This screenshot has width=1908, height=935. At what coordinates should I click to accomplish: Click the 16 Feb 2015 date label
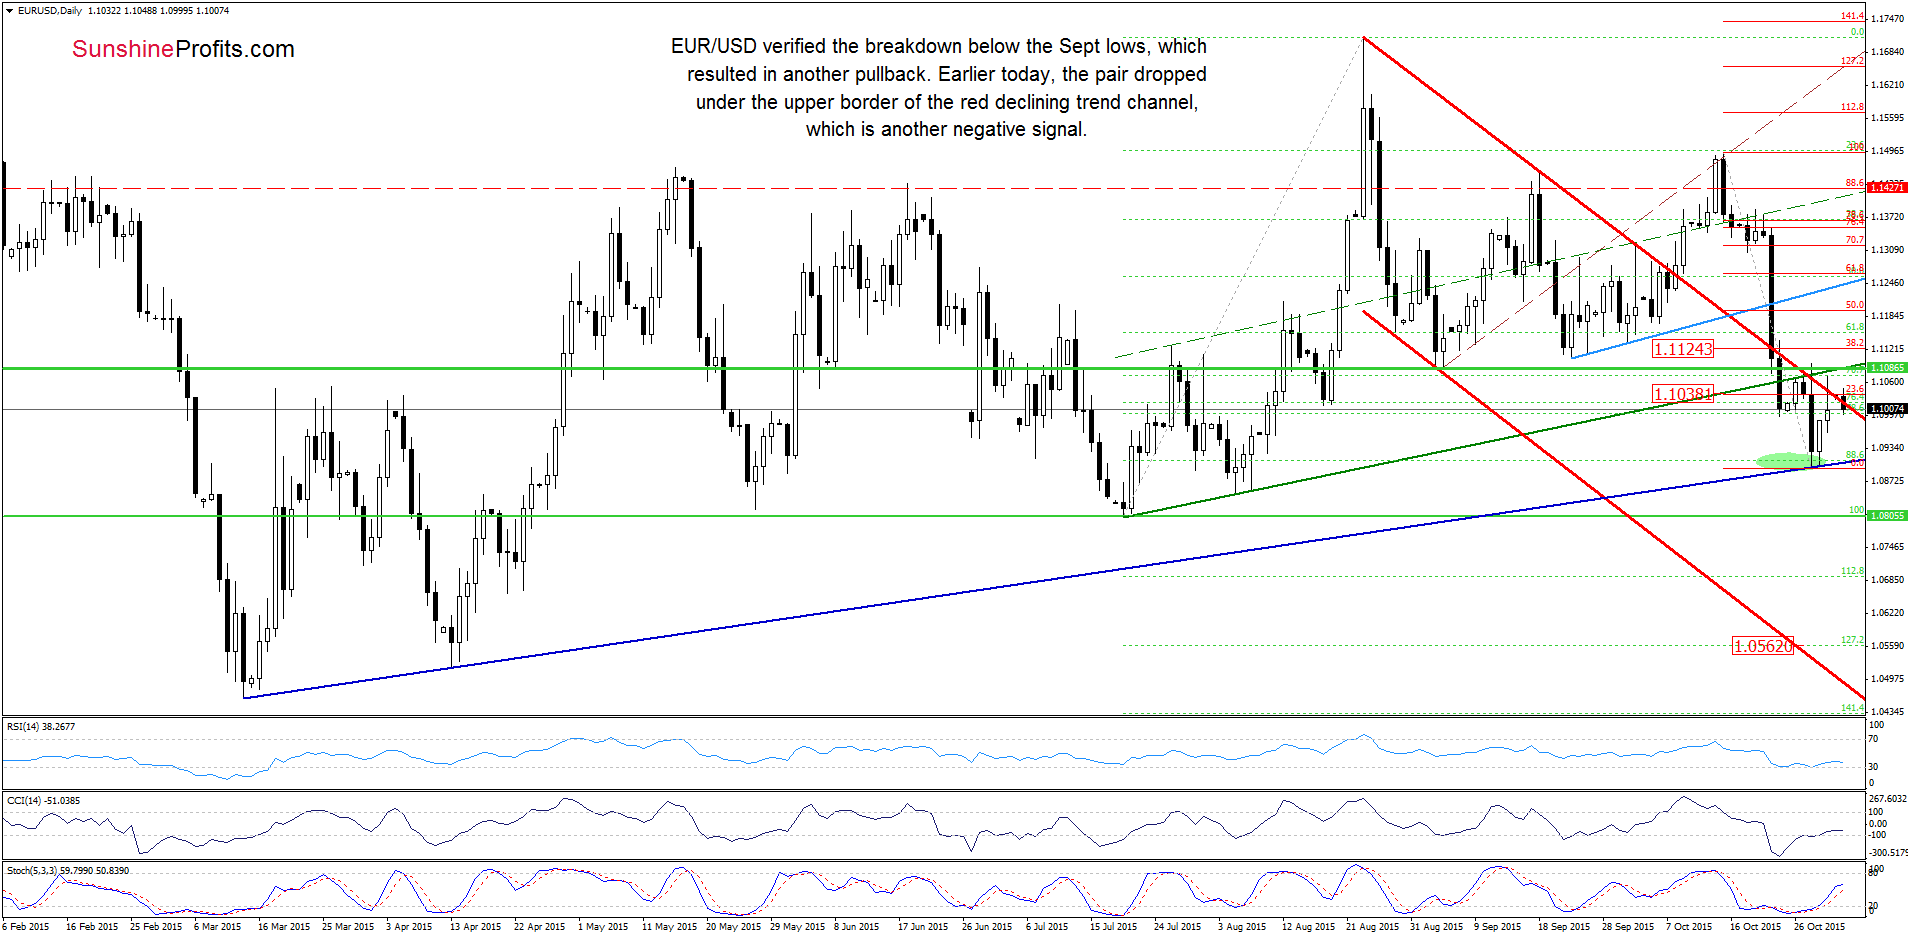click(x=91, y=926)
